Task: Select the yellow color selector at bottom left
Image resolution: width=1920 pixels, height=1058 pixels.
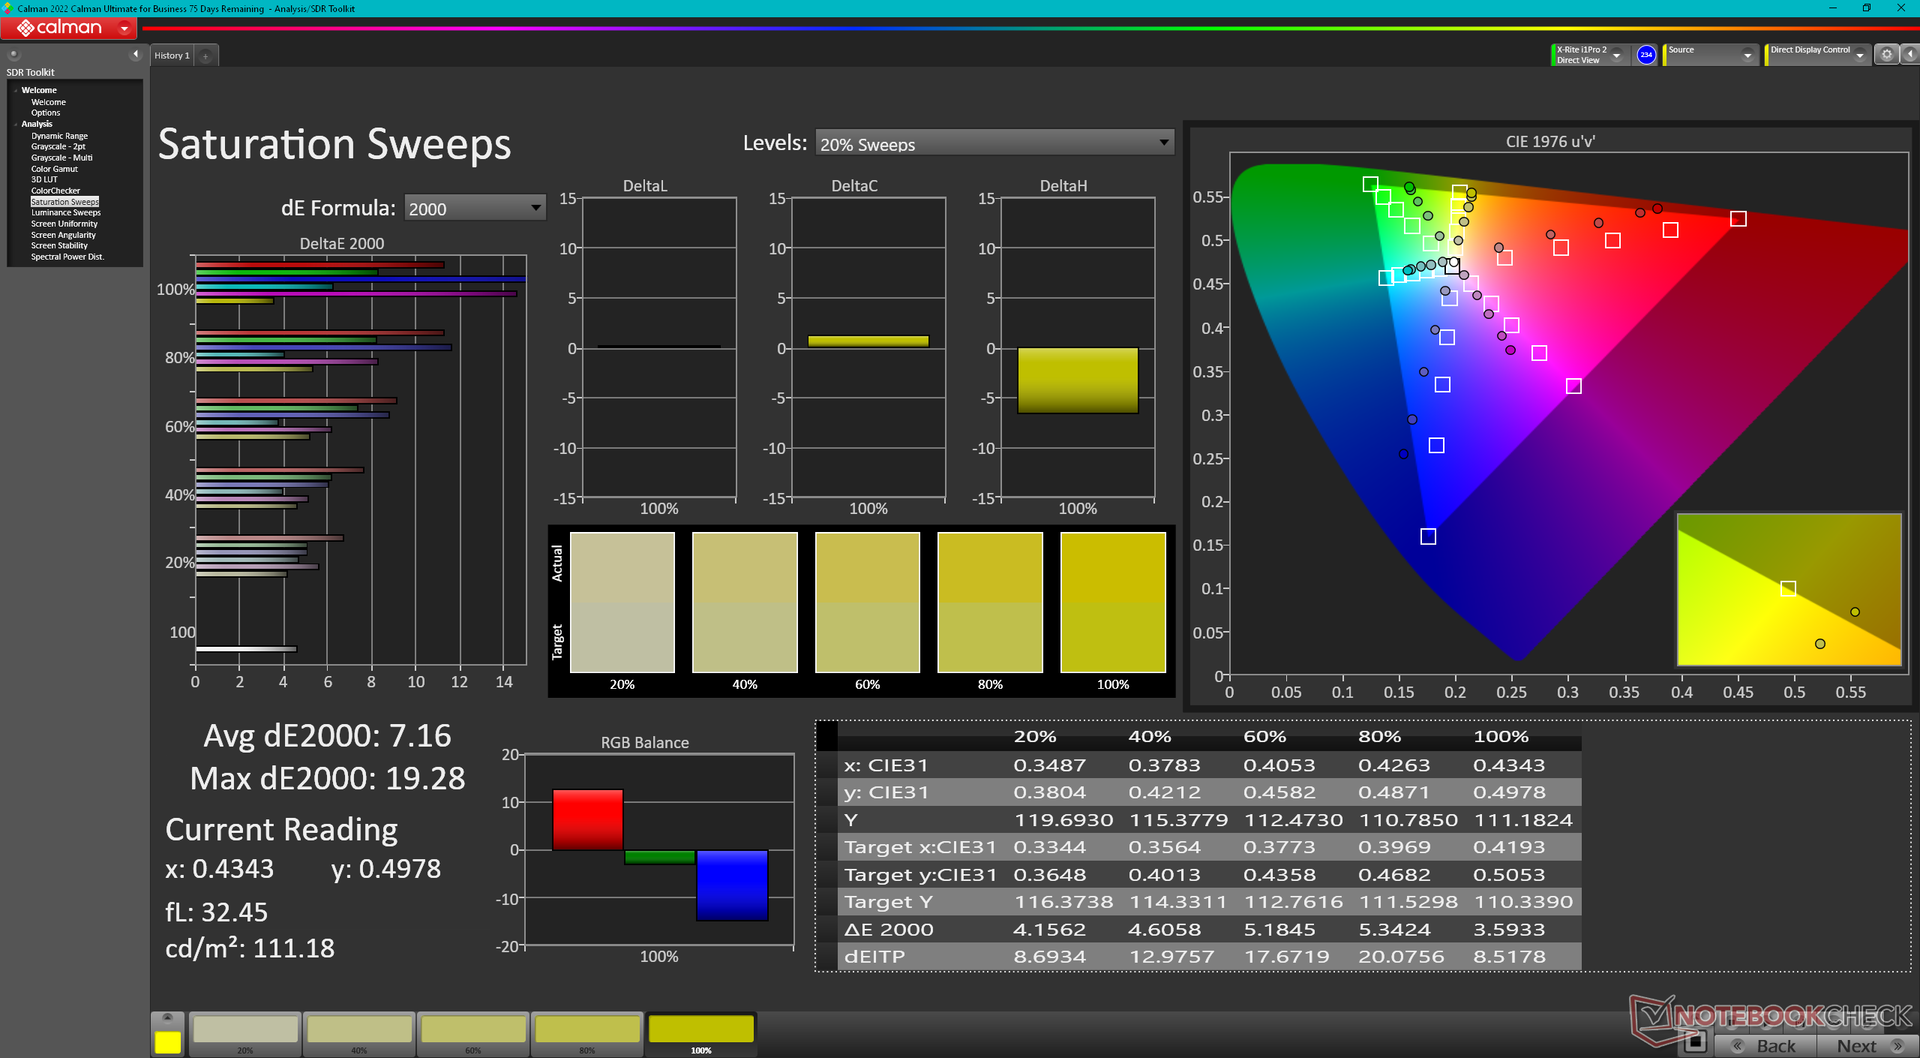Action: [168, 1042]
